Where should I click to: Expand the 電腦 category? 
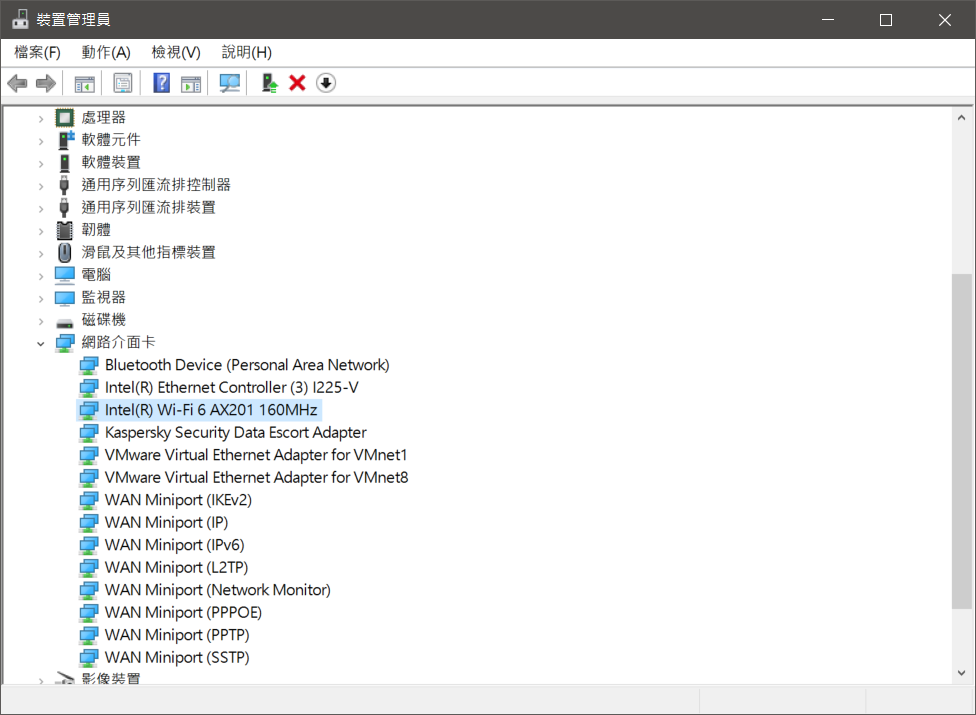click(x=41, y=276)
